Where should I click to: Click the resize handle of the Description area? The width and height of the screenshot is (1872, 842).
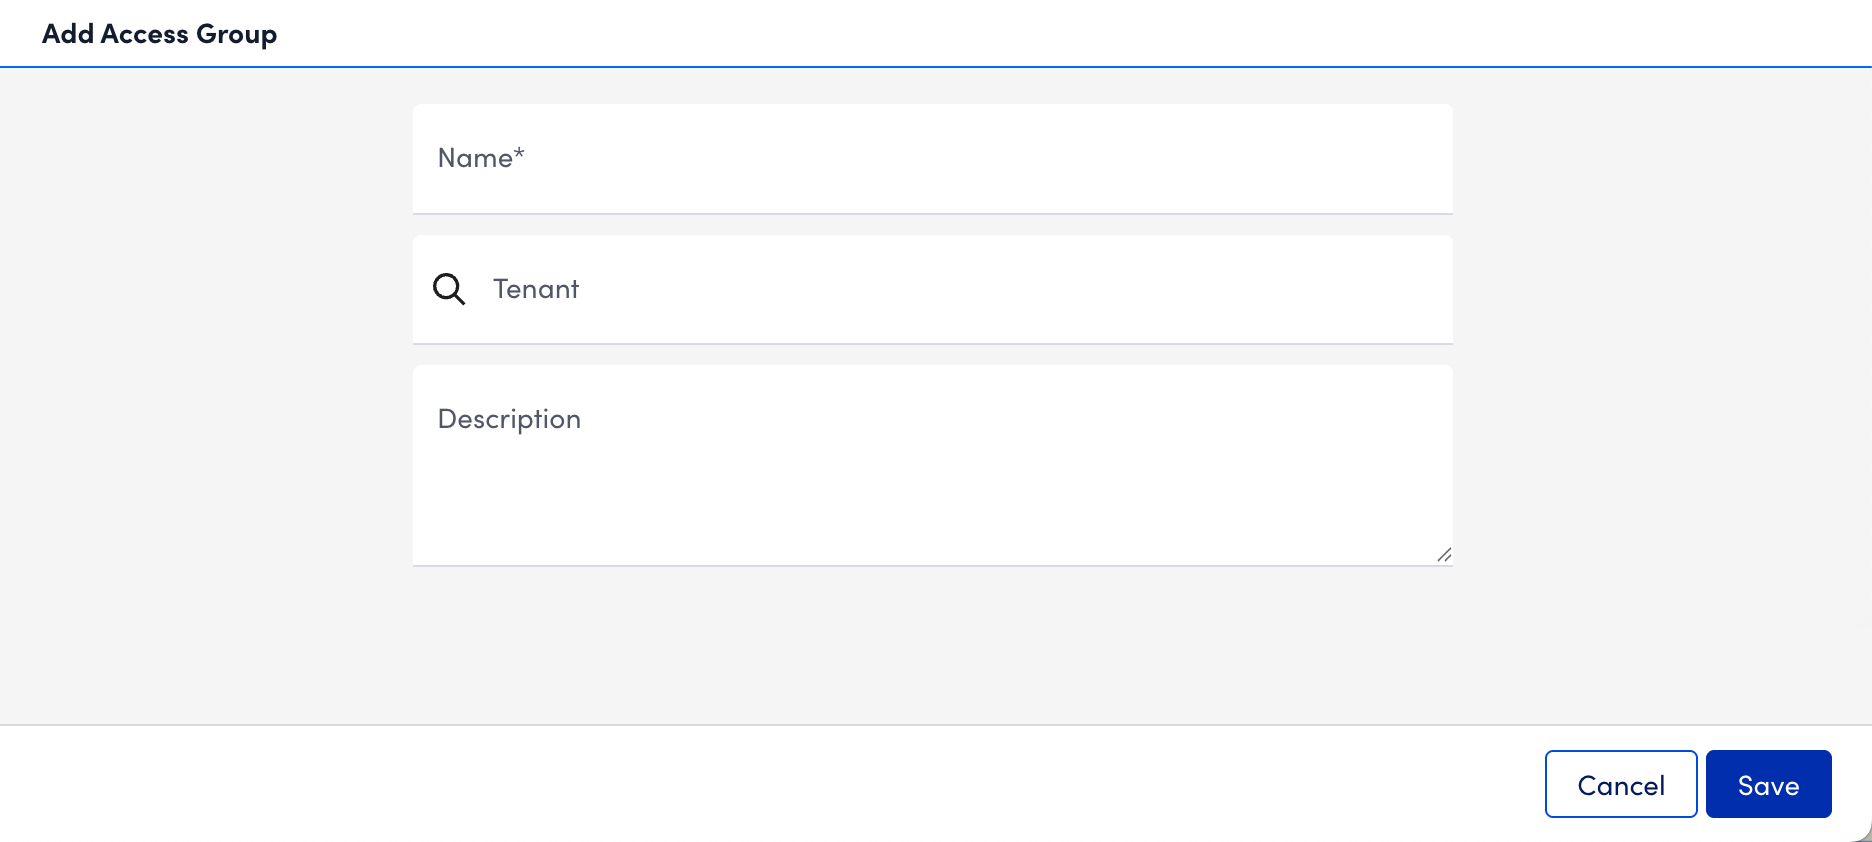(1445, 555)
